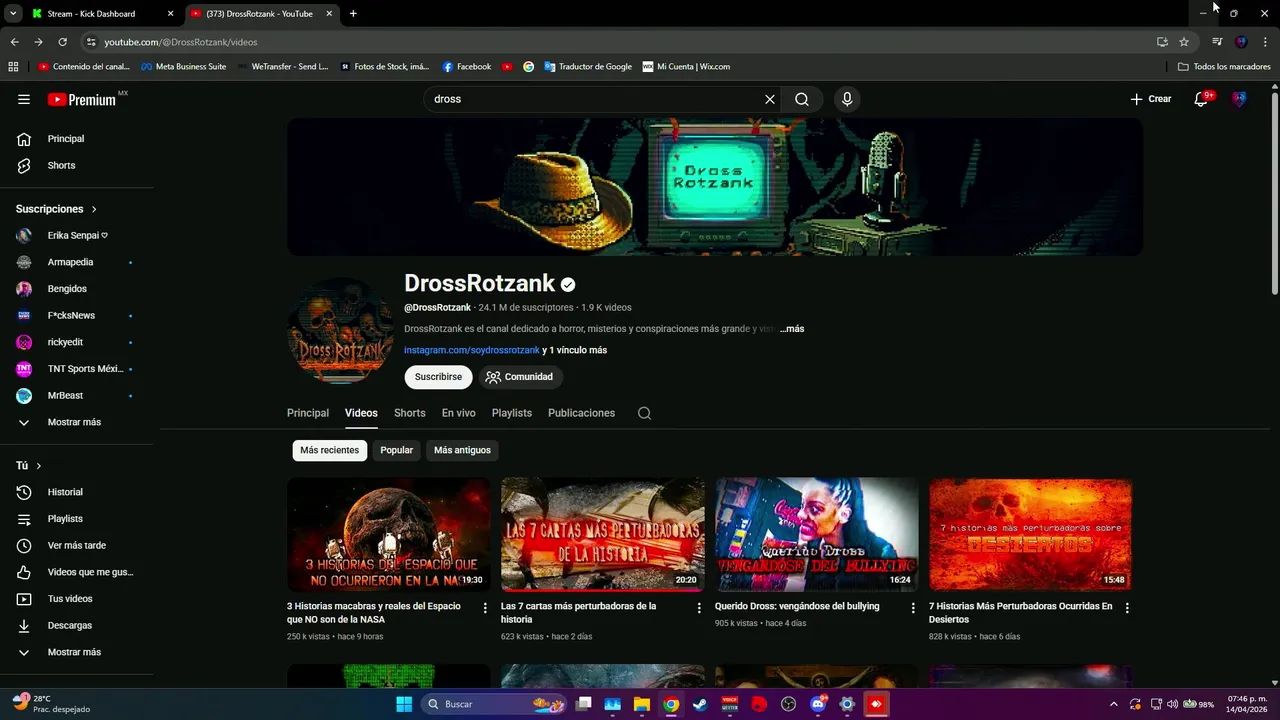The width and height of the screenshot is (1280, 720).
Task: Bookmark this page with the star icon
Action: tap(1184, 42)
